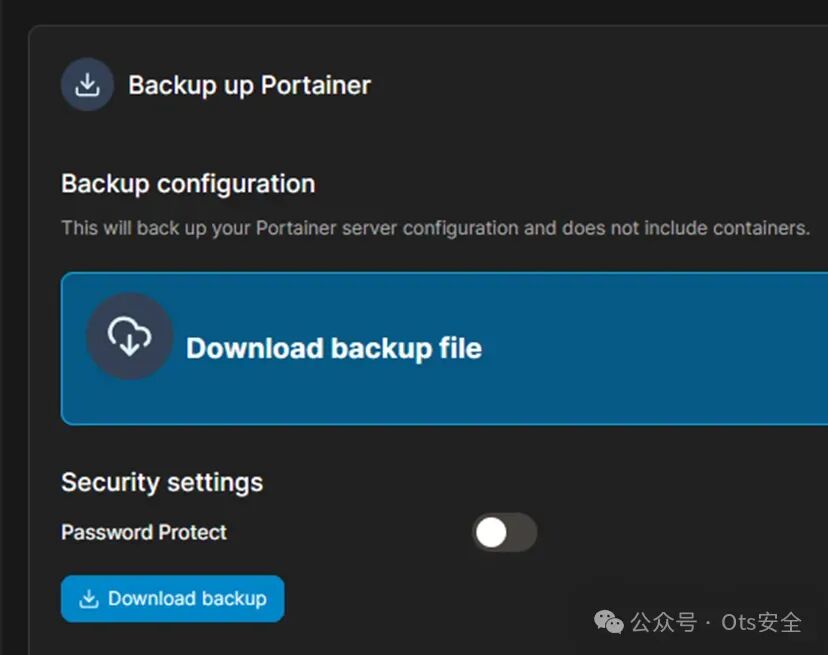Viewport: 828px width, 655px height.
Task: Enable the Password Protect toggle
Action: click(504, 533)
